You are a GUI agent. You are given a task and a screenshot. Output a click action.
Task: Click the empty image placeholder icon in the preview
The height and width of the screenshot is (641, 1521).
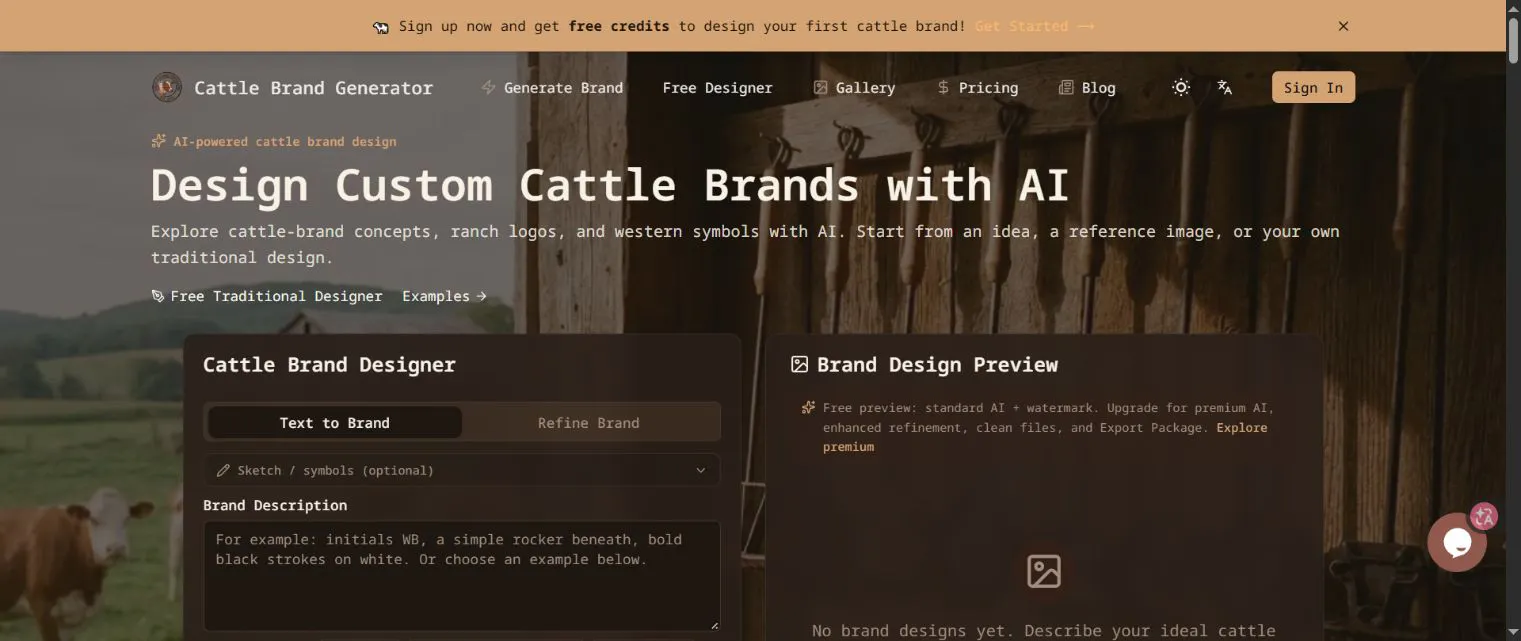(1044, 571)
